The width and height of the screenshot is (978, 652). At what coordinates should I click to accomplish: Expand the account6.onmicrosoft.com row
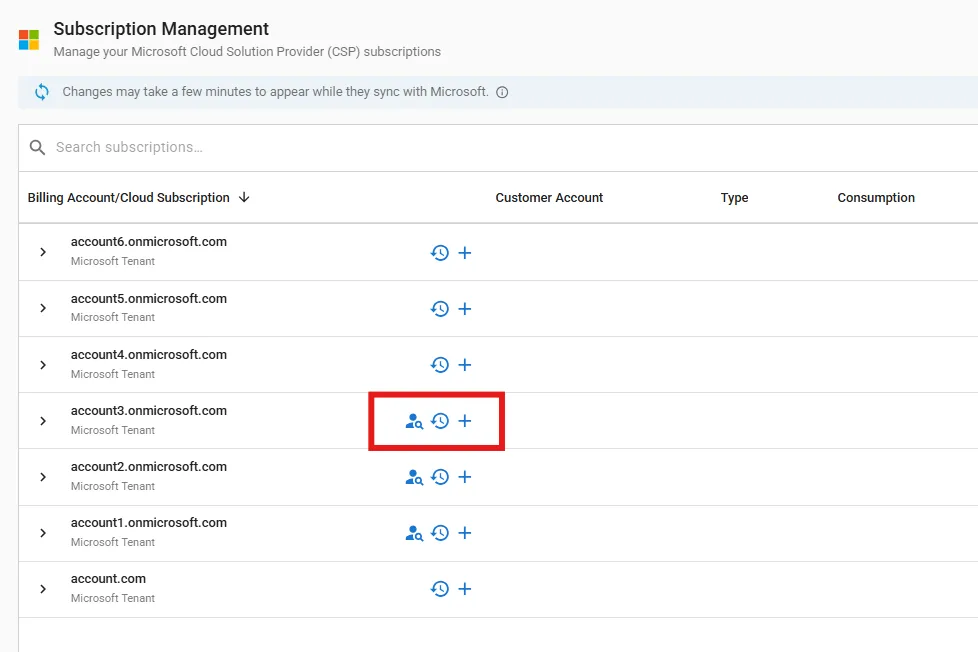tap(43, 252)
